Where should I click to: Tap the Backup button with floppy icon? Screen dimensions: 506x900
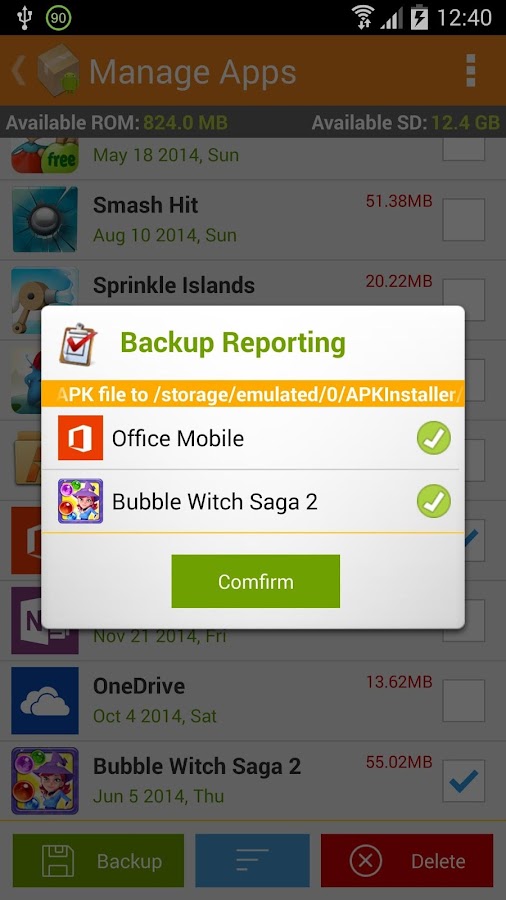pyautogui.click(x=98, y=860)
